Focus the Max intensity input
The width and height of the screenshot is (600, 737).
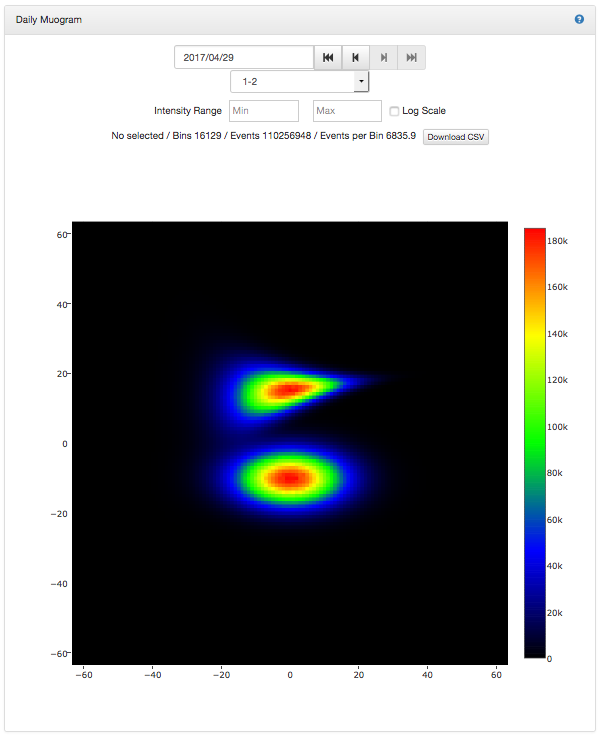347,111
